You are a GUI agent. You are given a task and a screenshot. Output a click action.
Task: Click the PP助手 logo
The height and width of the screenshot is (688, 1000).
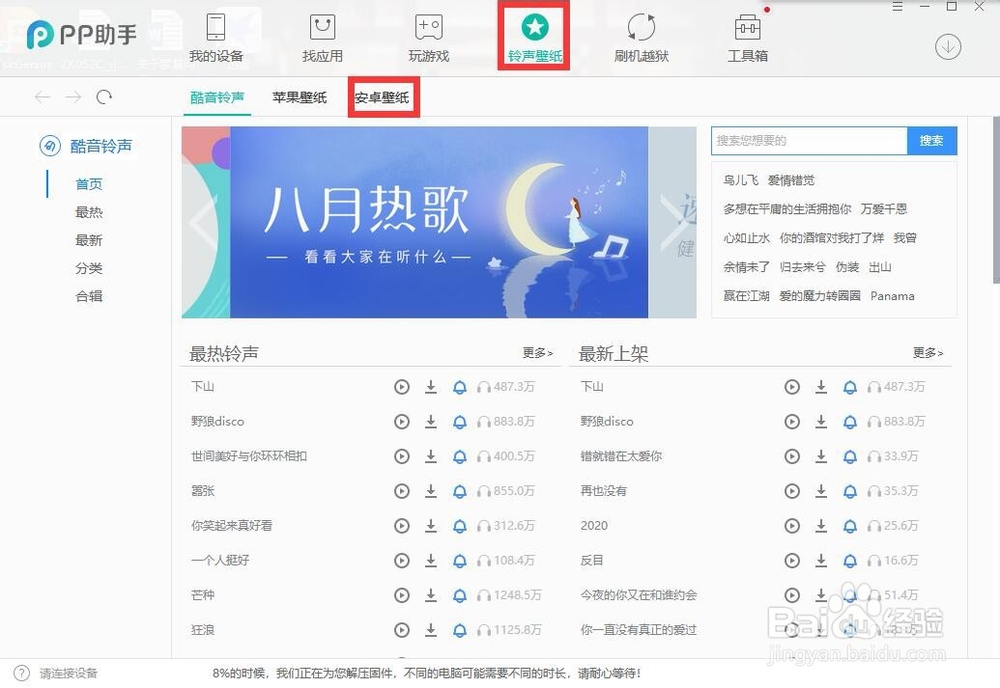point(82,34)
